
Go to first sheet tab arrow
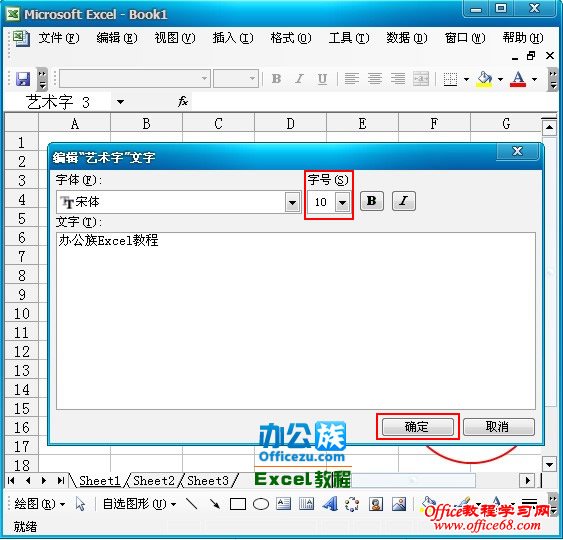click(11, 480)
